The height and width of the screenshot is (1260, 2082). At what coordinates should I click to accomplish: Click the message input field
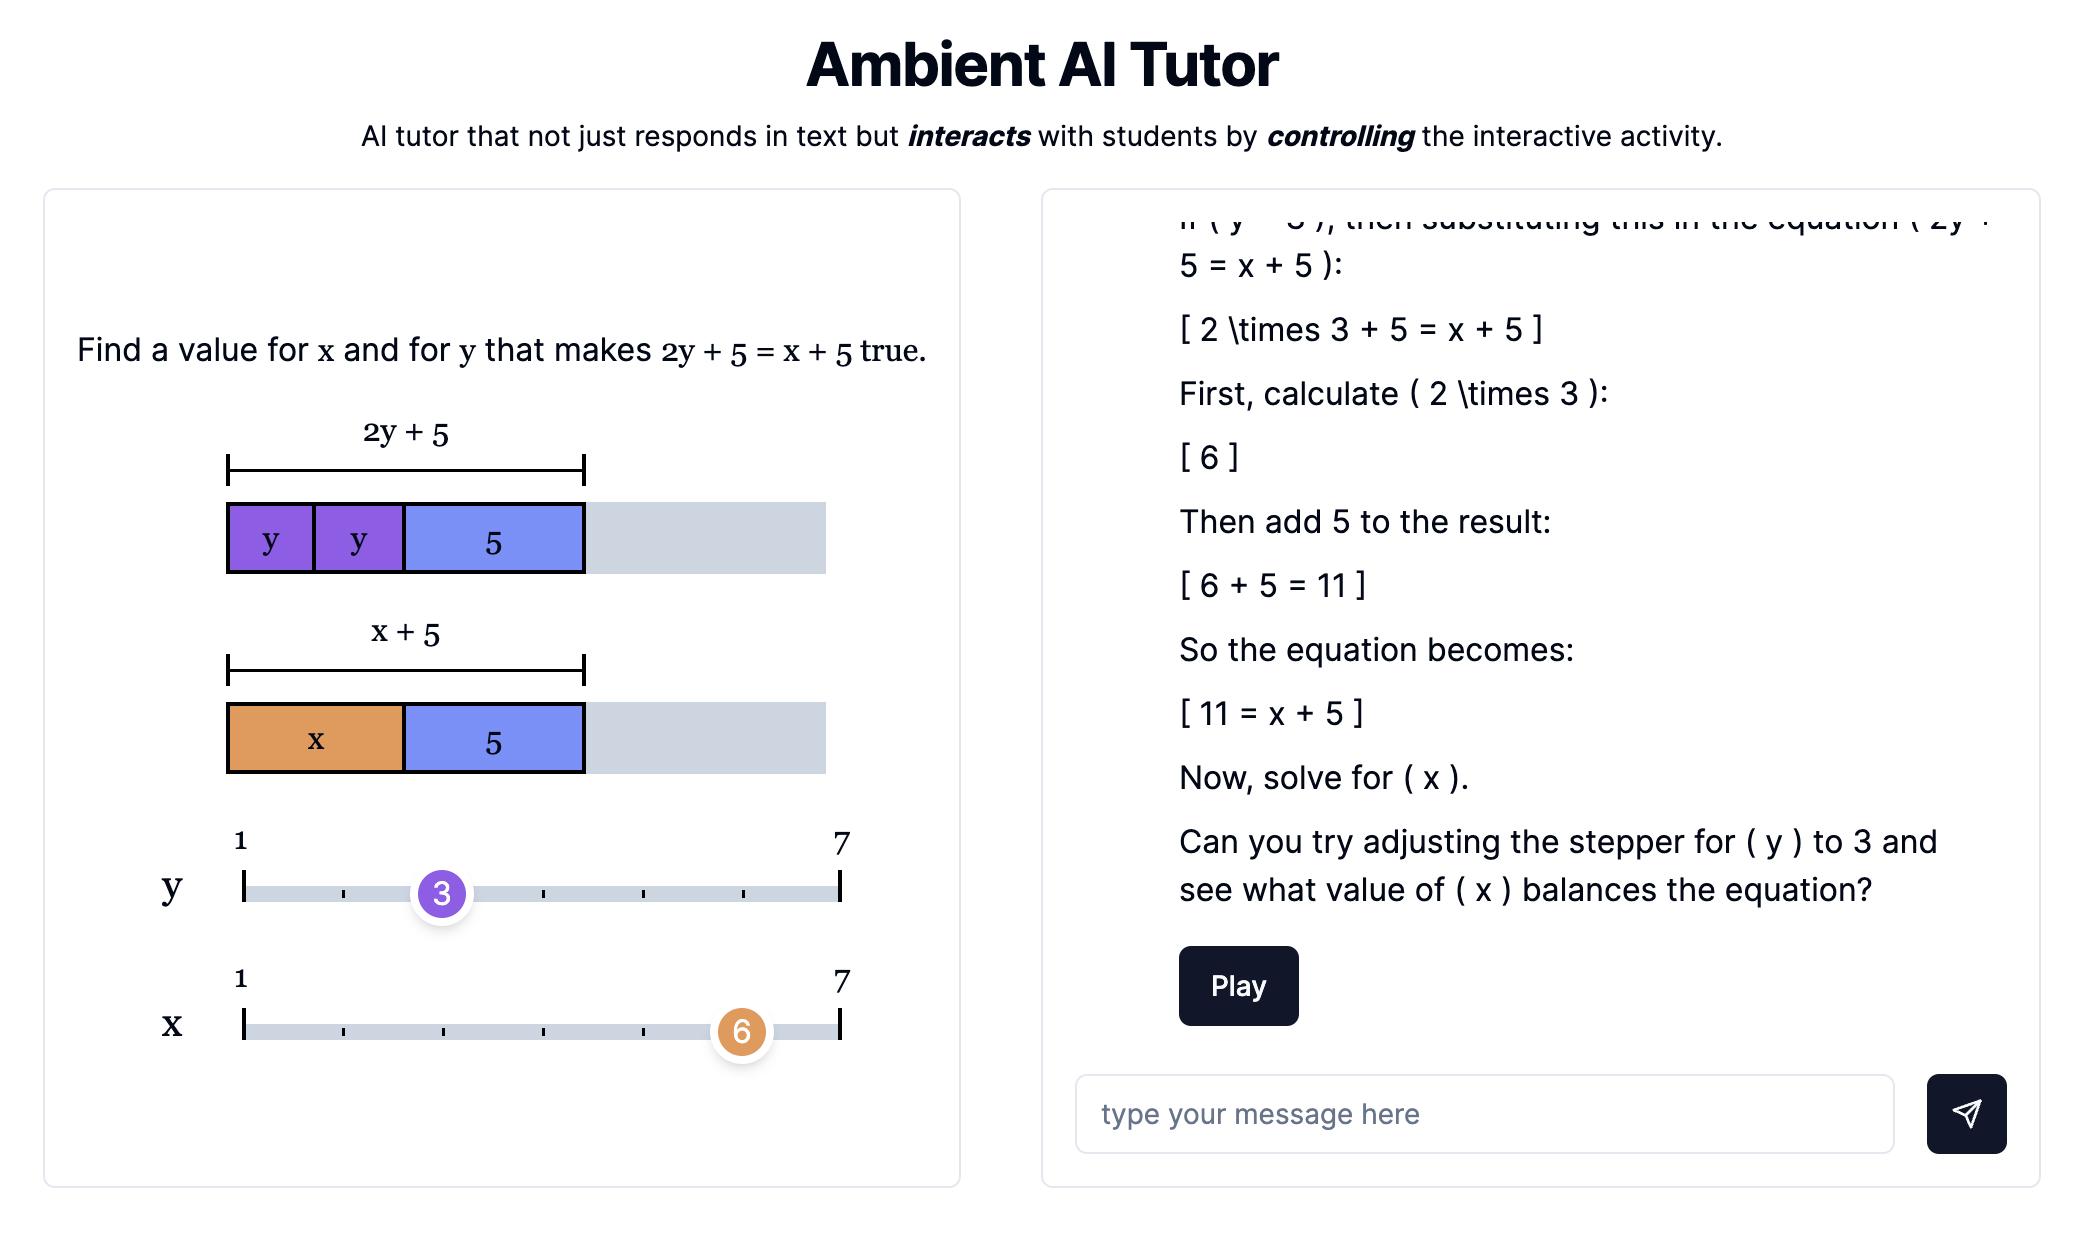[x=1487, y=1113]
